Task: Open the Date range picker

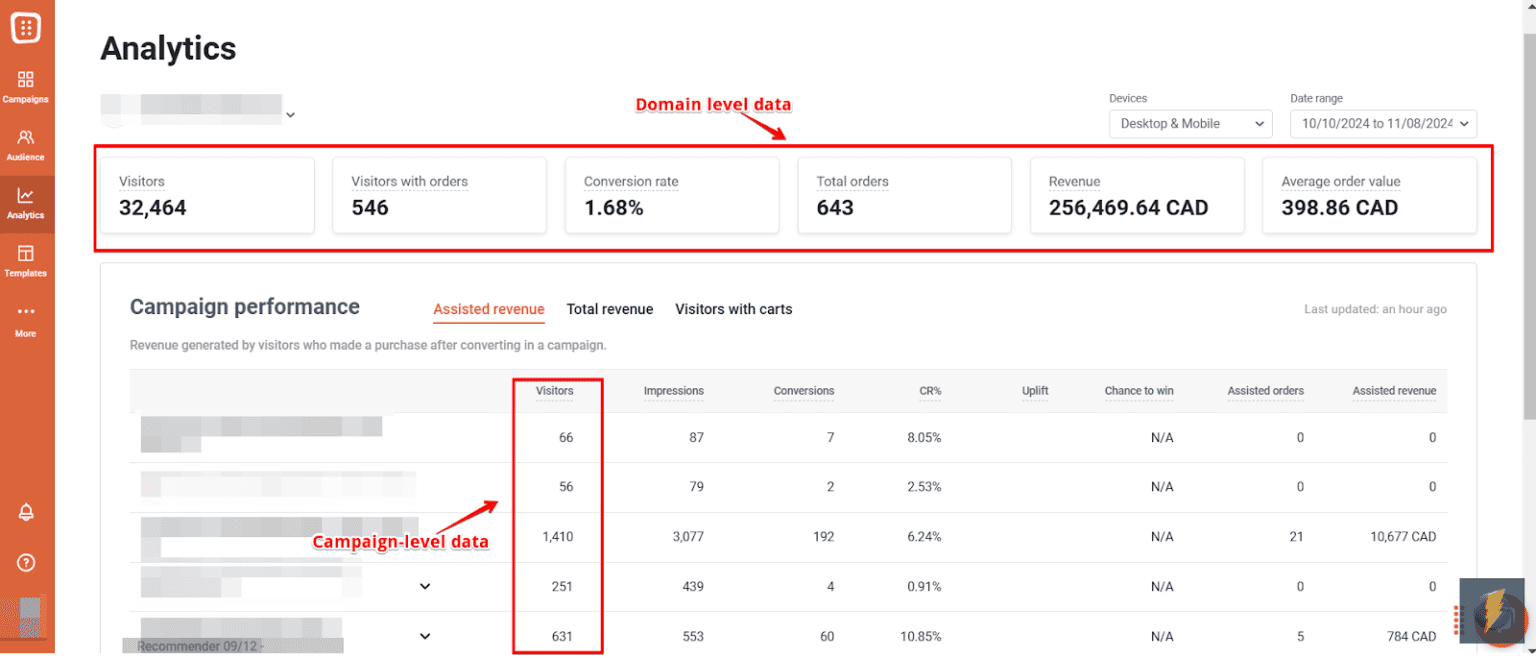Action: (1383, 124)
